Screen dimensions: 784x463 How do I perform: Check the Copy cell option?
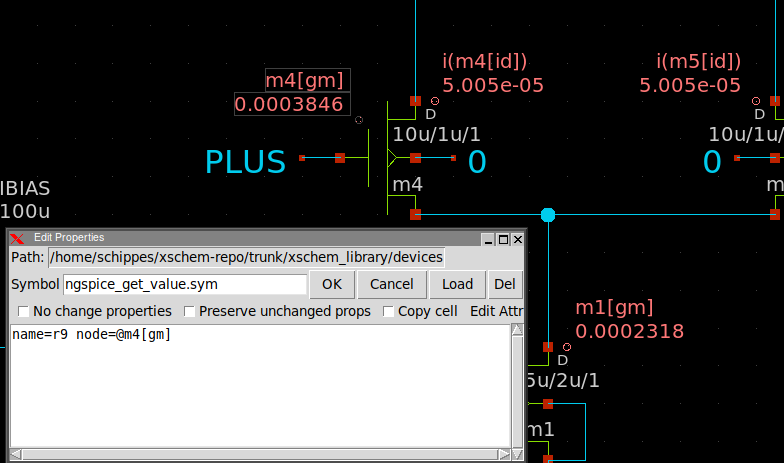click(x=389, y=311)
